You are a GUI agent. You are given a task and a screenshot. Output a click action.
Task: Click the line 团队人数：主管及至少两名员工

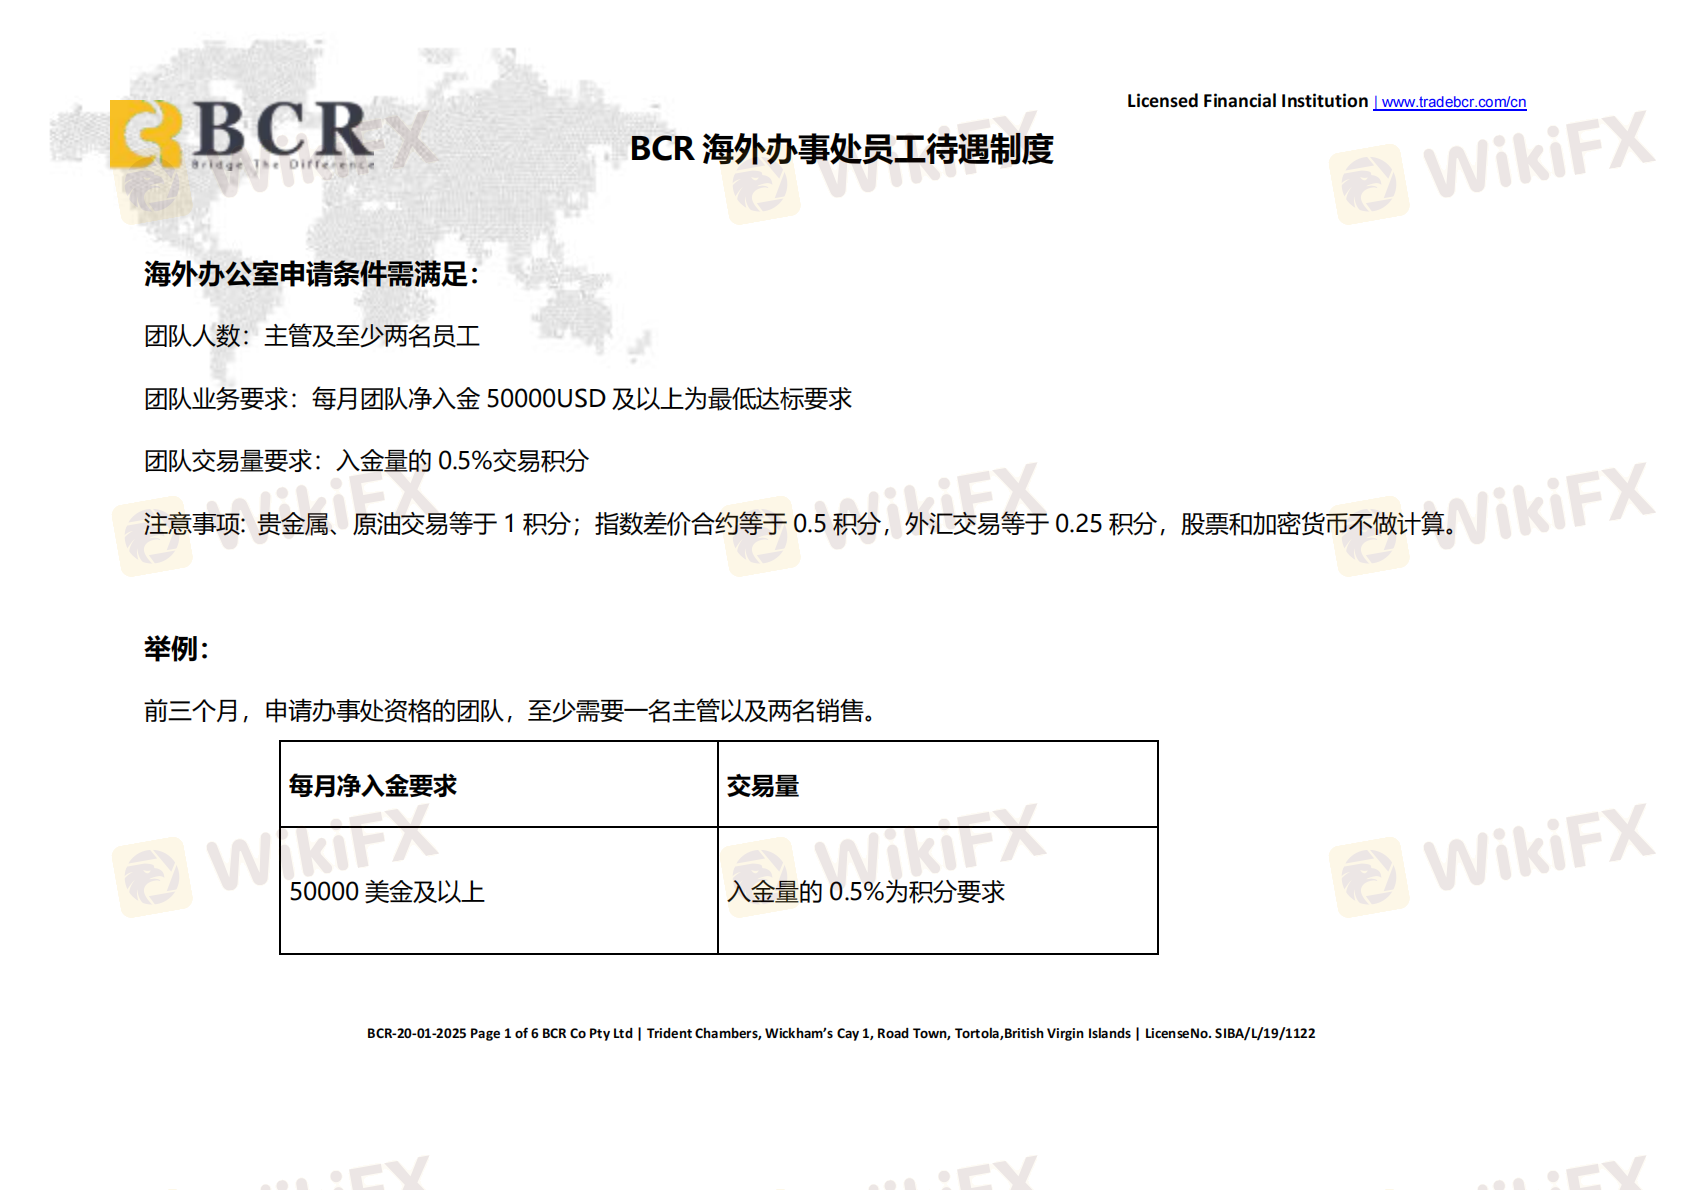(x=312, y=336)
